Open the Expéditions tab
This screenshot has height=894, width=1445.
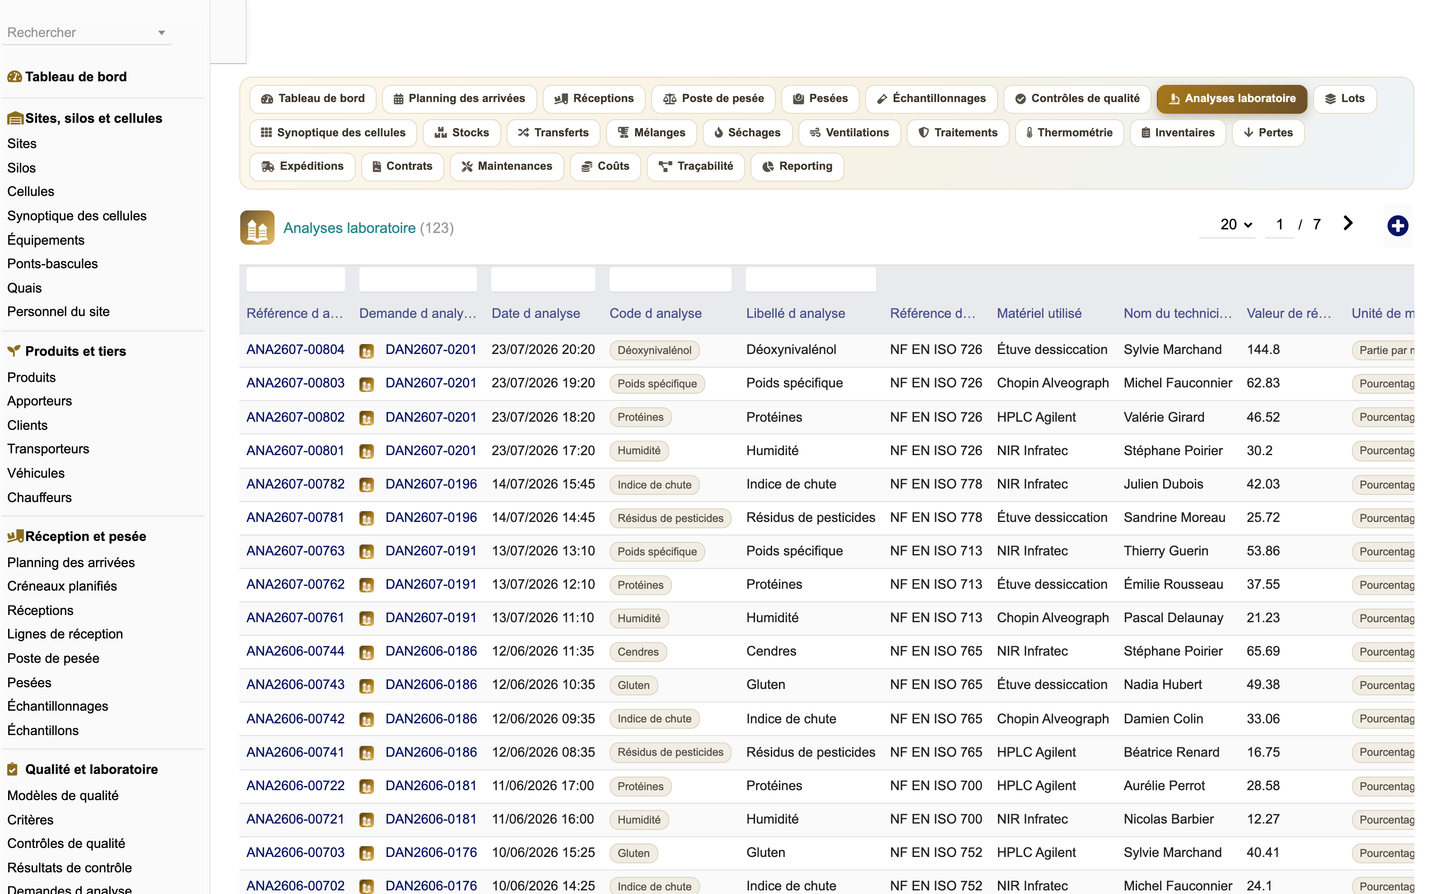[x=302, y=167]
